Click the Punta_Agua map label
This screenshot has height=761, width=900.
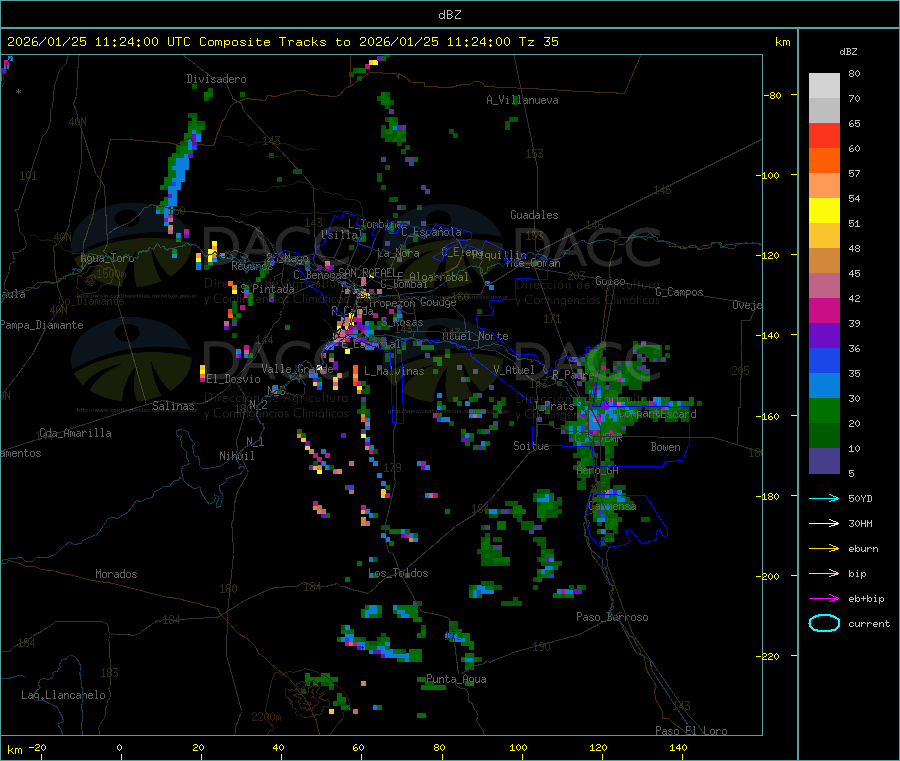[456, 679]
